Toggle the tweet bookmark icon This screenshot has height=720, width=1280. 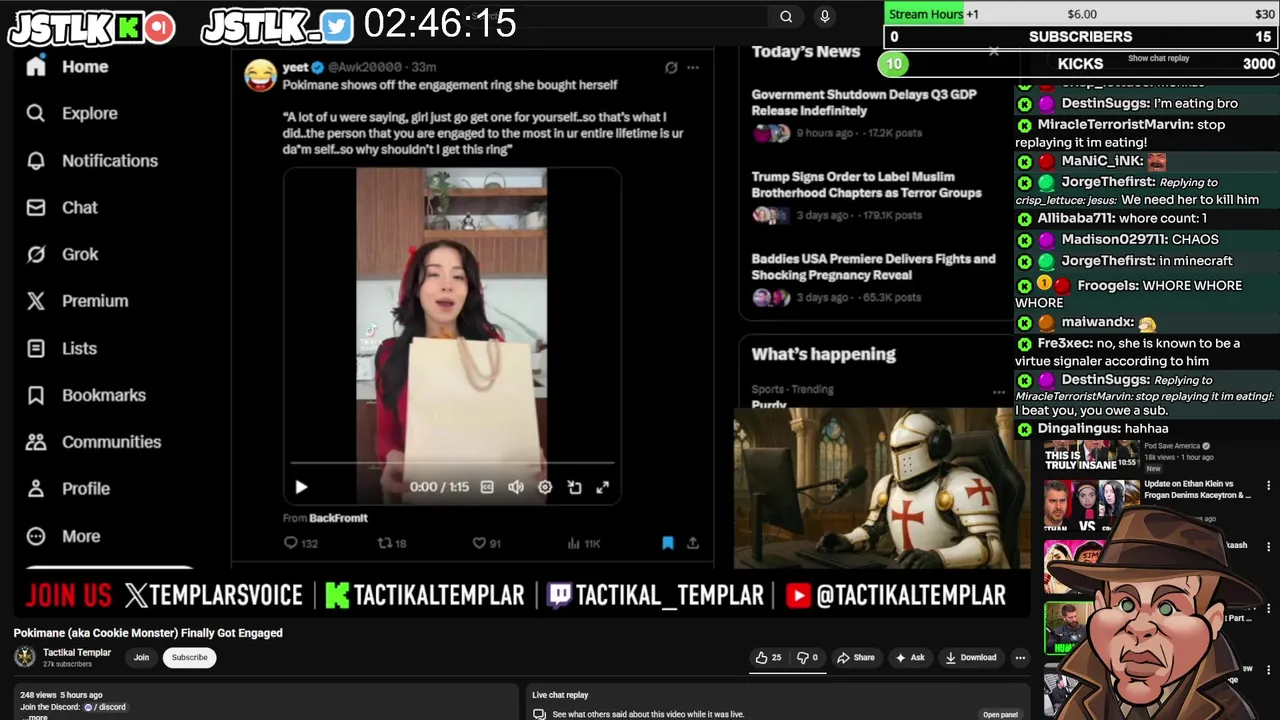click(x=668, y=543)
